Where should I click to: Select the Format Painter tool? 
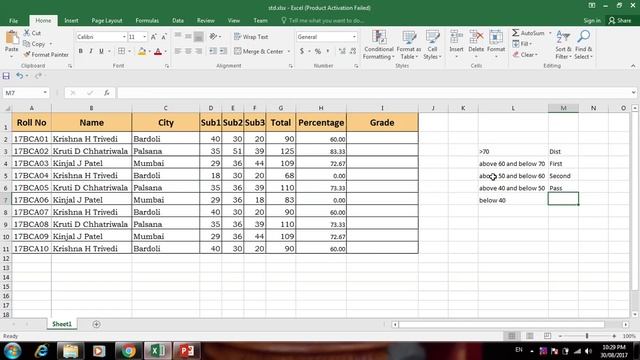pos(46,54)
